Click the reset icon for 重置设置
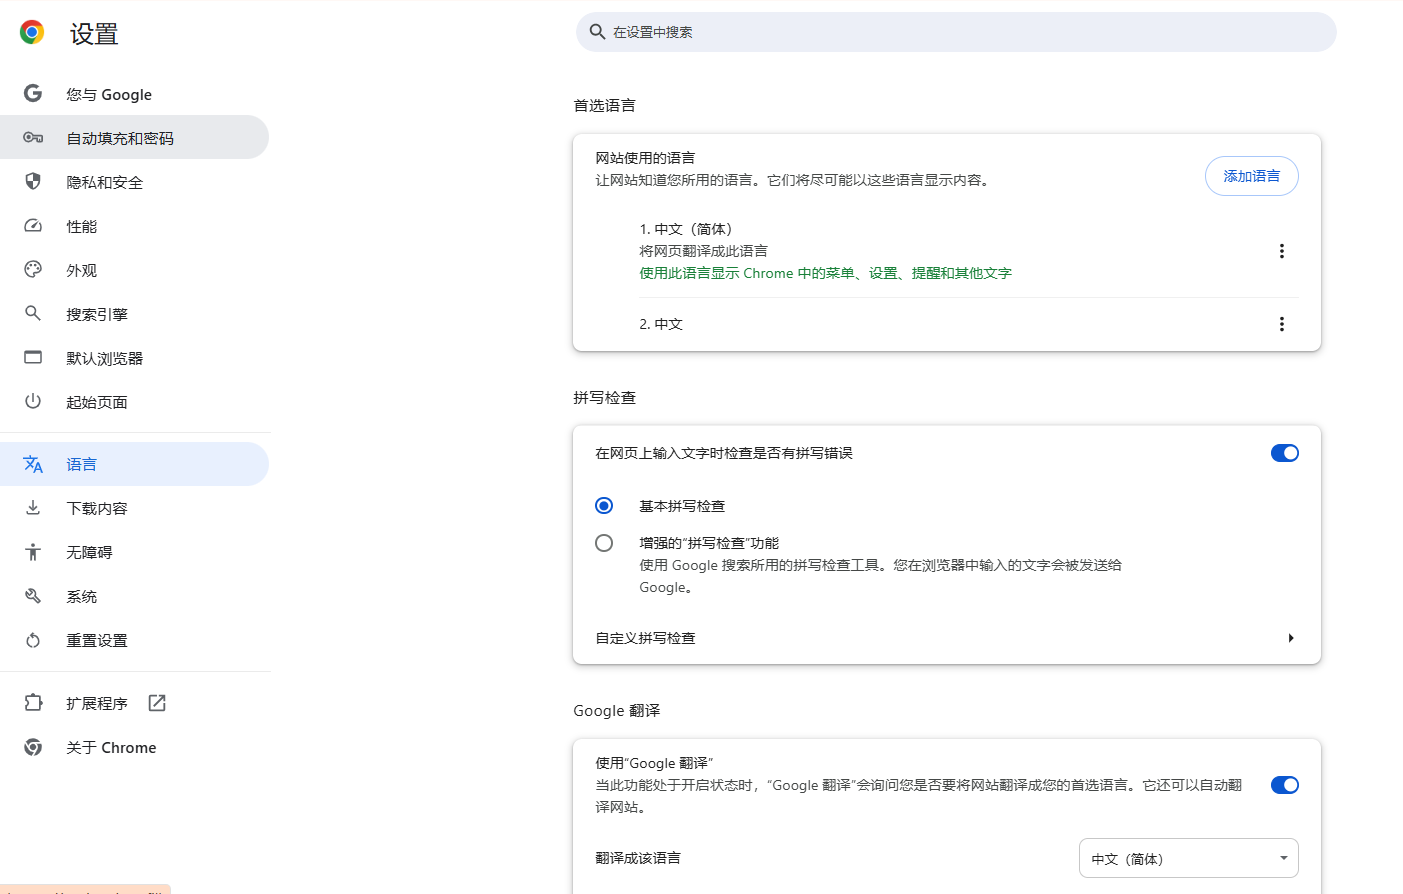Viewport: 1403px width, 894px height. [33, 640]
